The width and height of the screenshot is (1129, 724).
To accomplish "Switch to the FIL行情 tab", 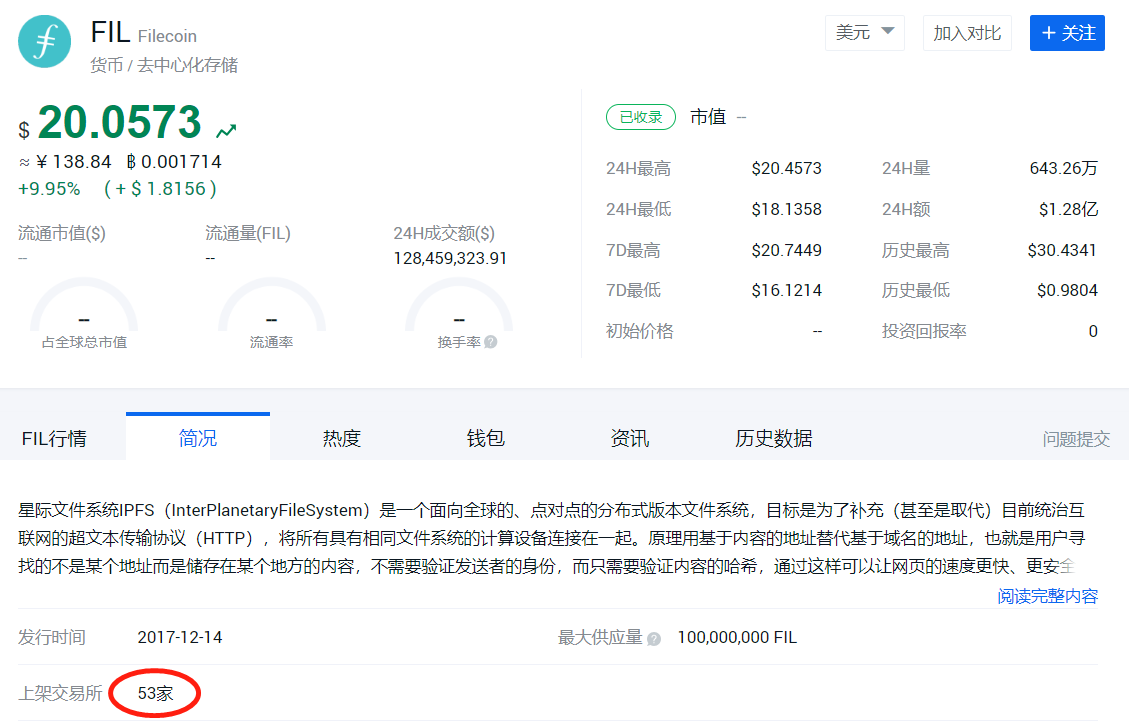I will (54, 438).
